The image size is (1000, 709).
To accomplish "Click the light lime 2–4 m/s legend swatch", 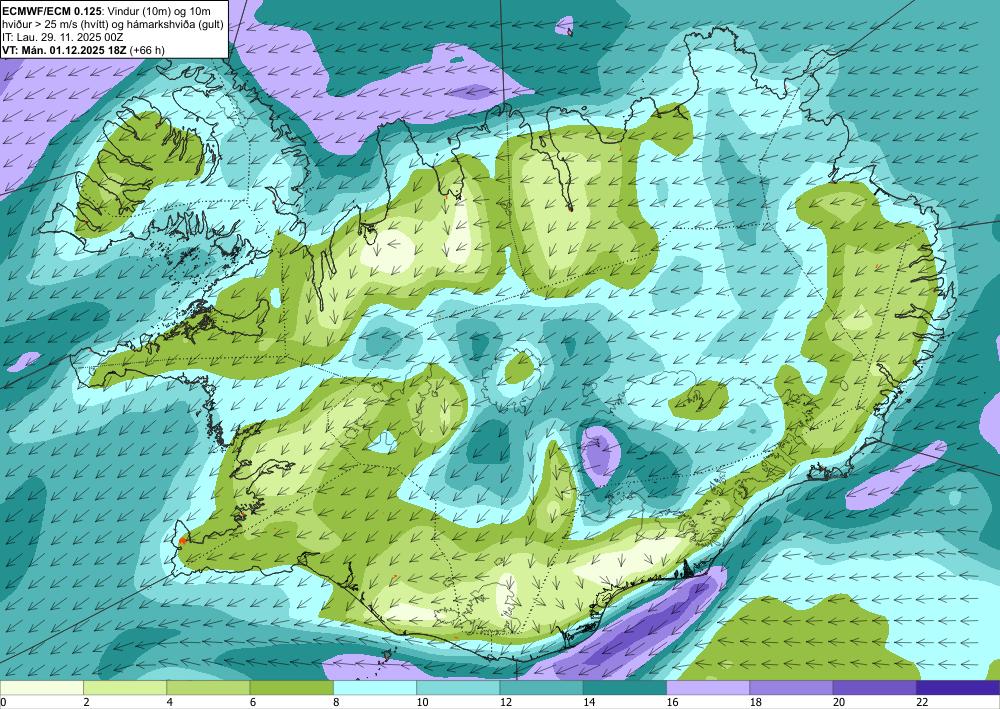I will click(125, 688).
